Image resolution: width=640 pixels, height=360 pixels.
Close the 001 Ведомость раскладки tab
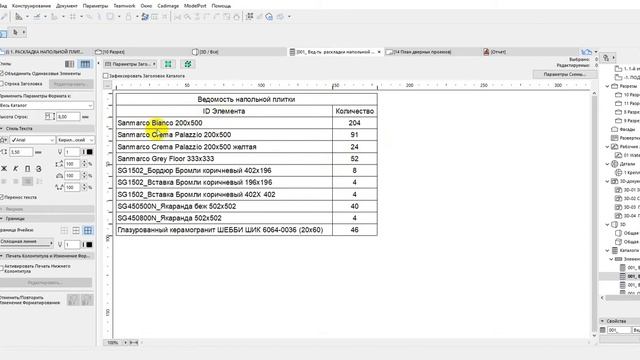(x=379, y=52)
